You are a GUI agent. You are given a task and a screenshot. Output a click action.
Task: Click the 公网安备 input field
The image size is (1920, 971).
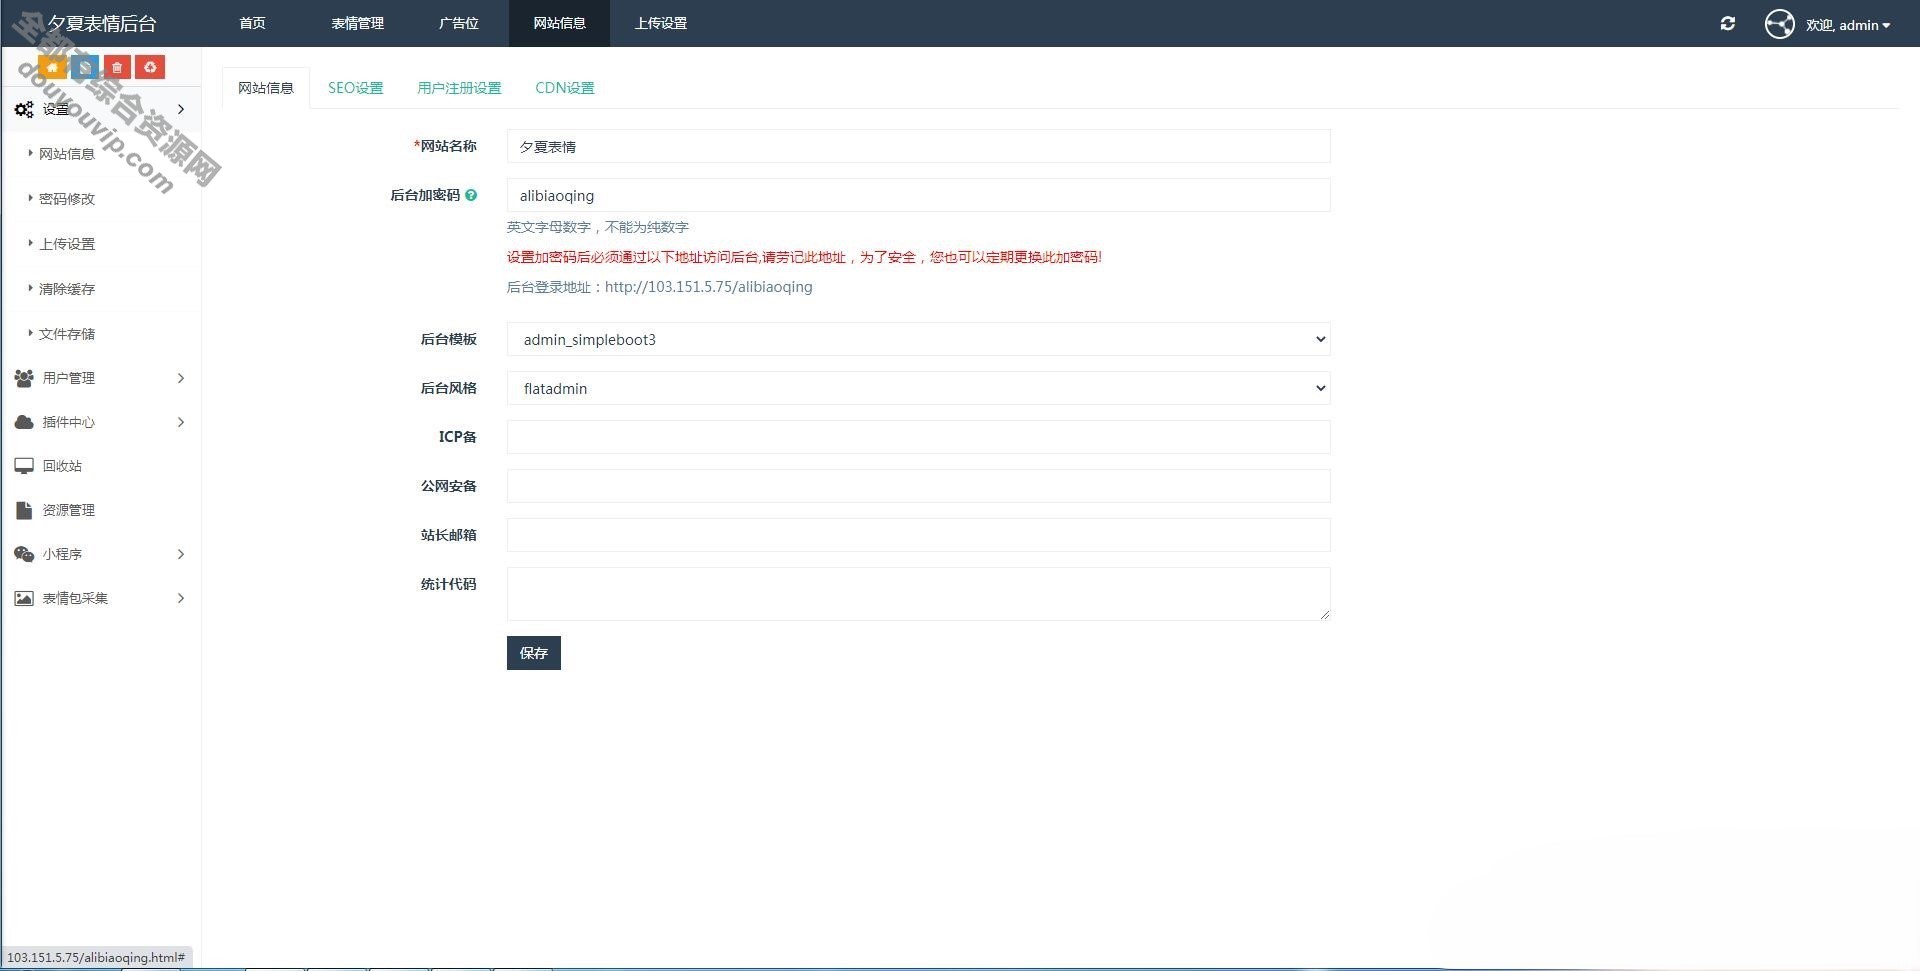click(918, 486)
